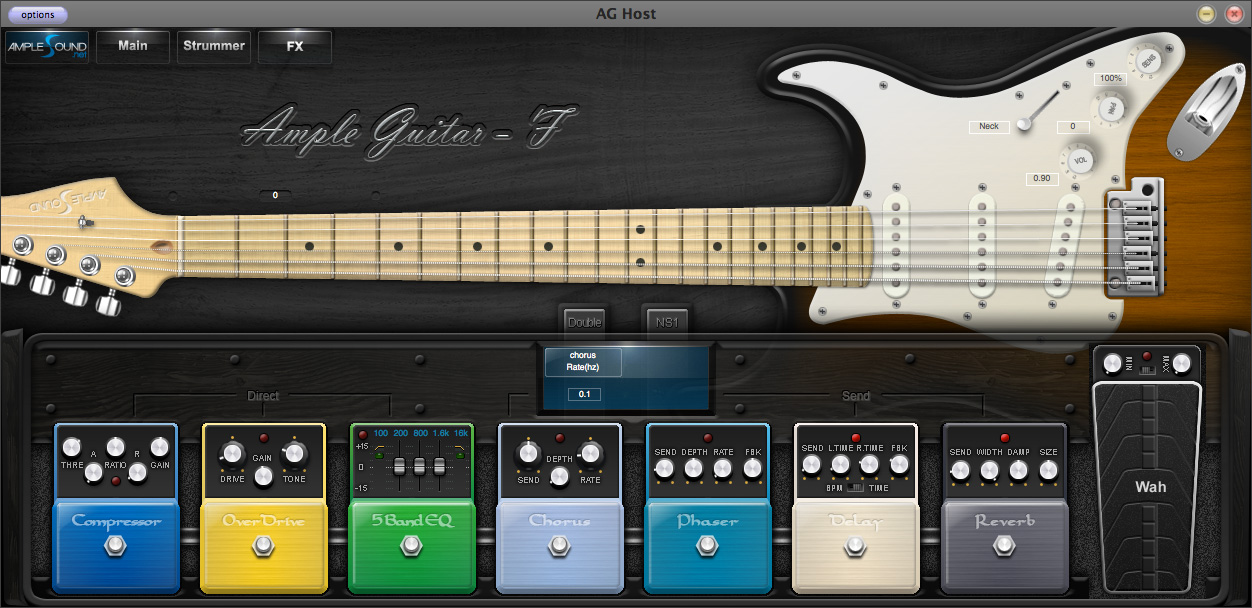The height and width of the screenshot is (608, 1252).
Task: Open the Neck pickup selector box
Action: pyautogui.click(x=988, y=127)
